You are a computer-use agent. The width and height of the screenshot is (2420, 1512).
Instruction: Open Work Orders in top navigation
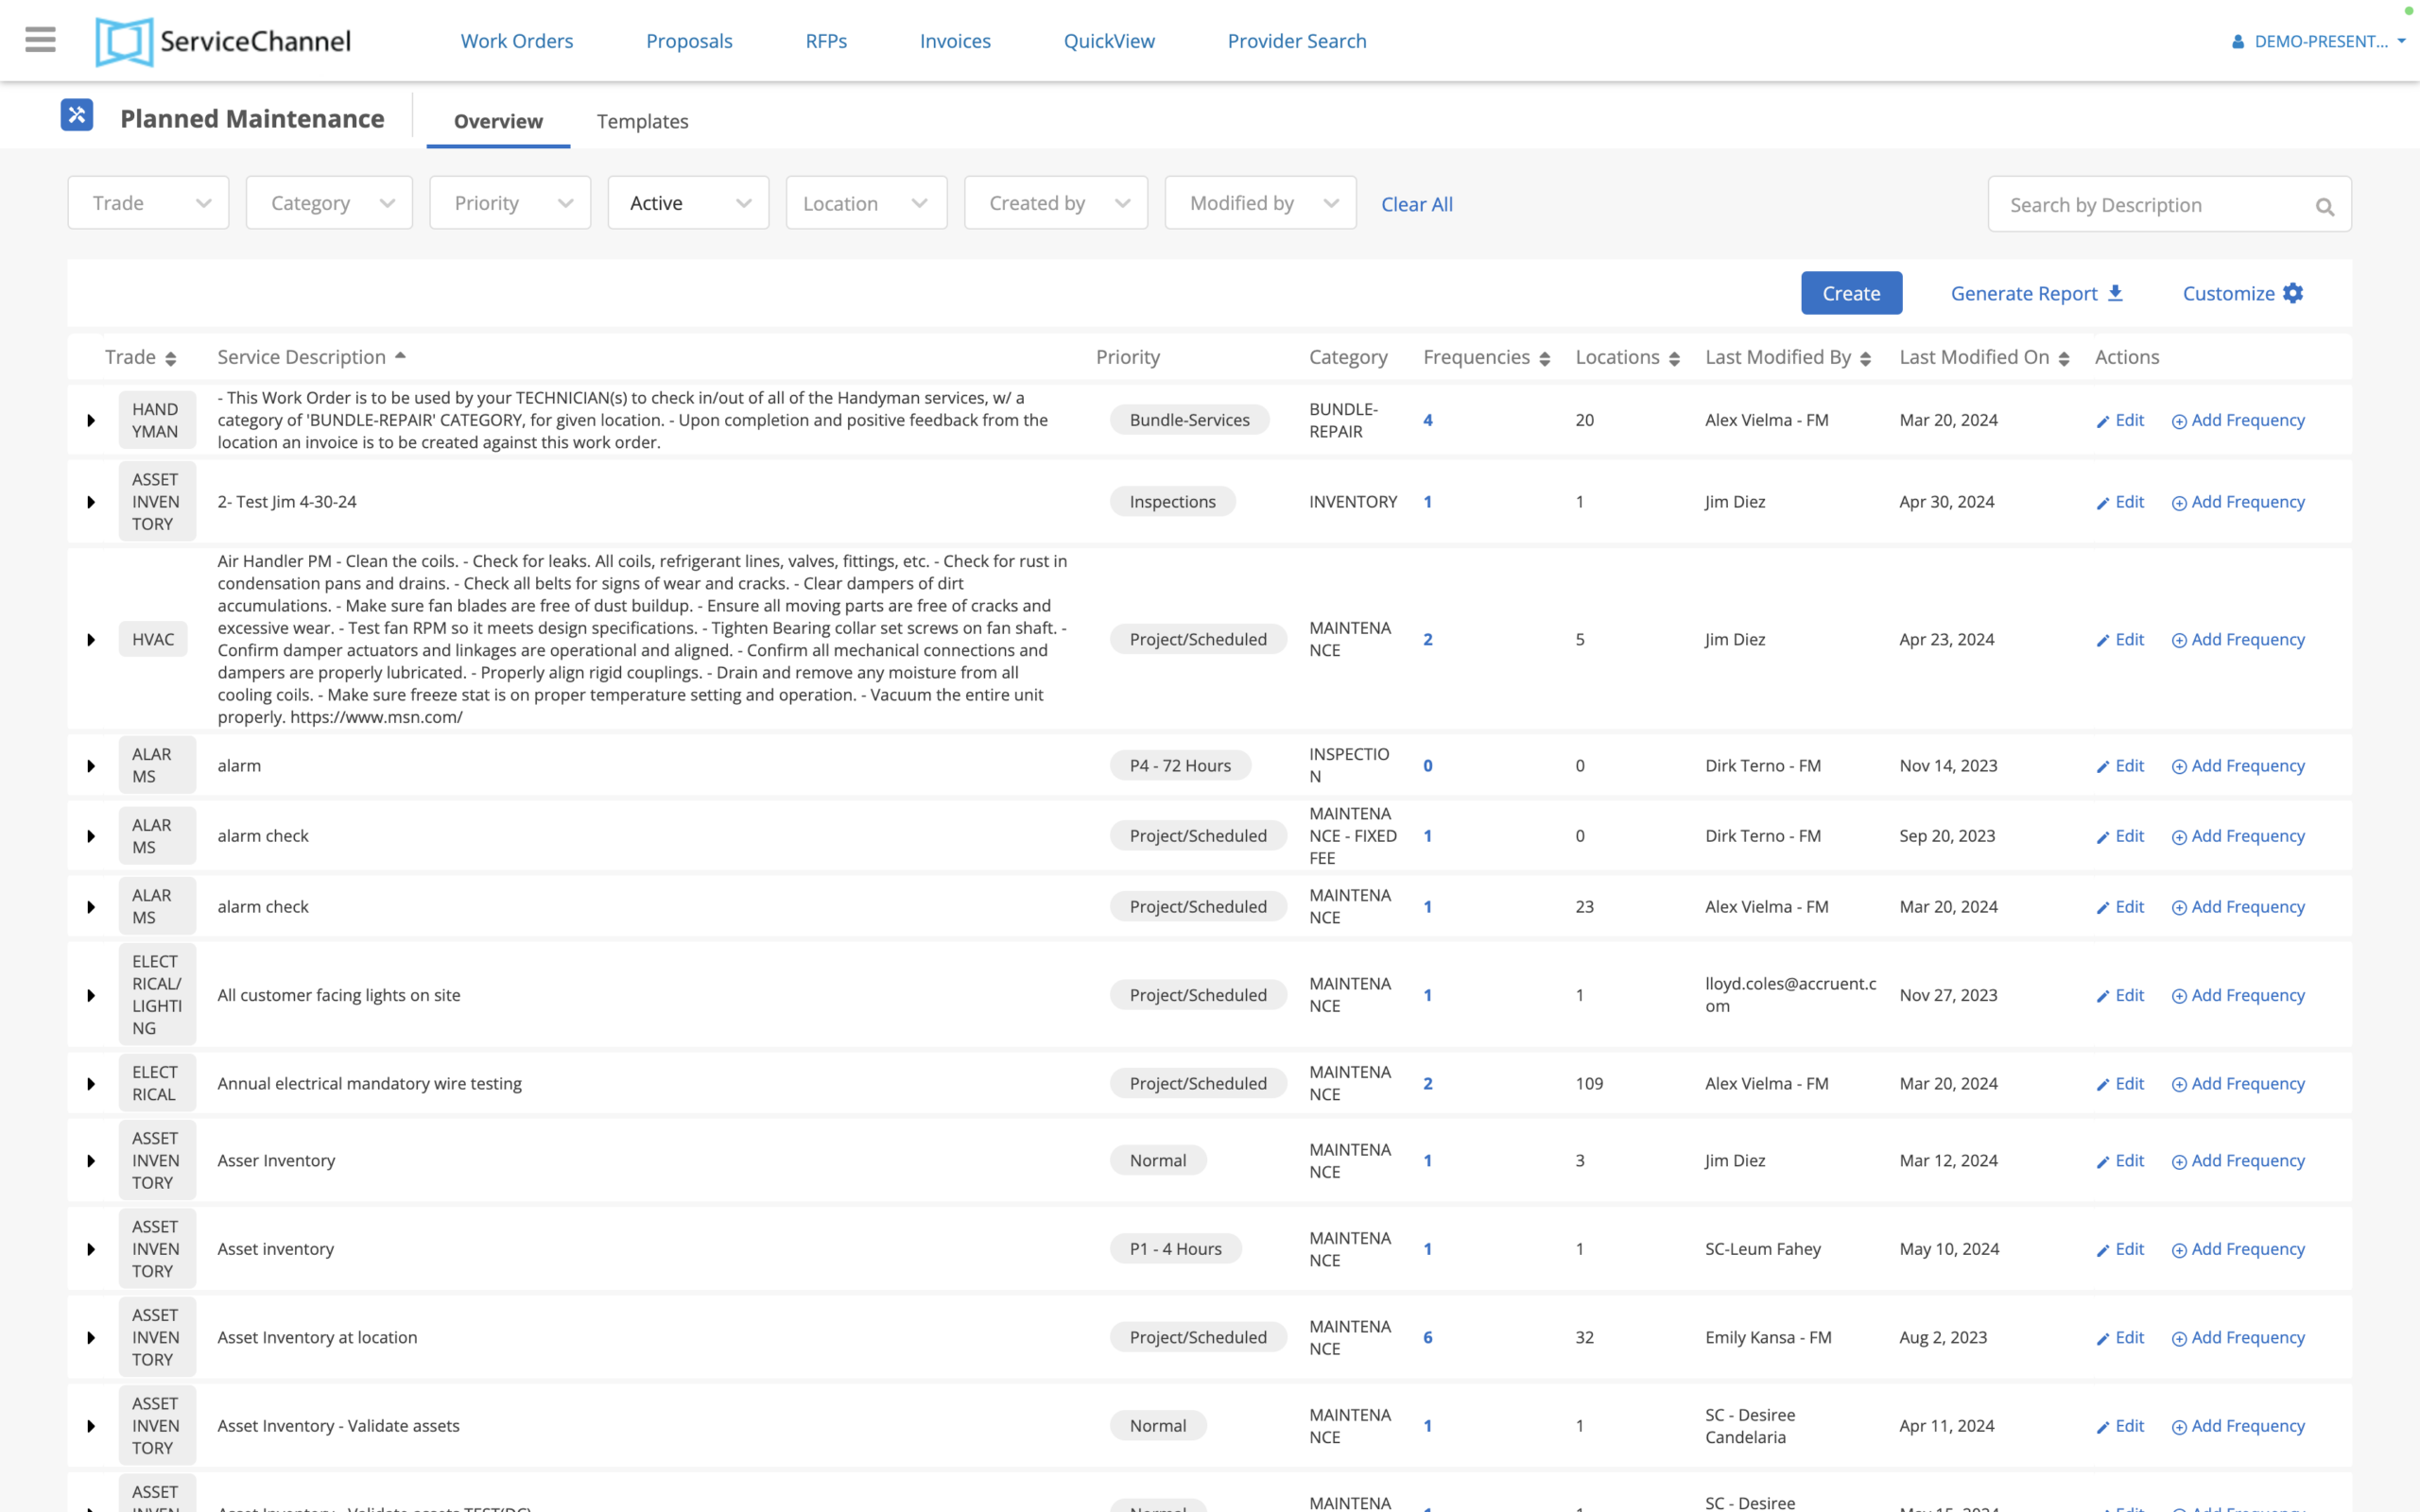coord(516,41)
